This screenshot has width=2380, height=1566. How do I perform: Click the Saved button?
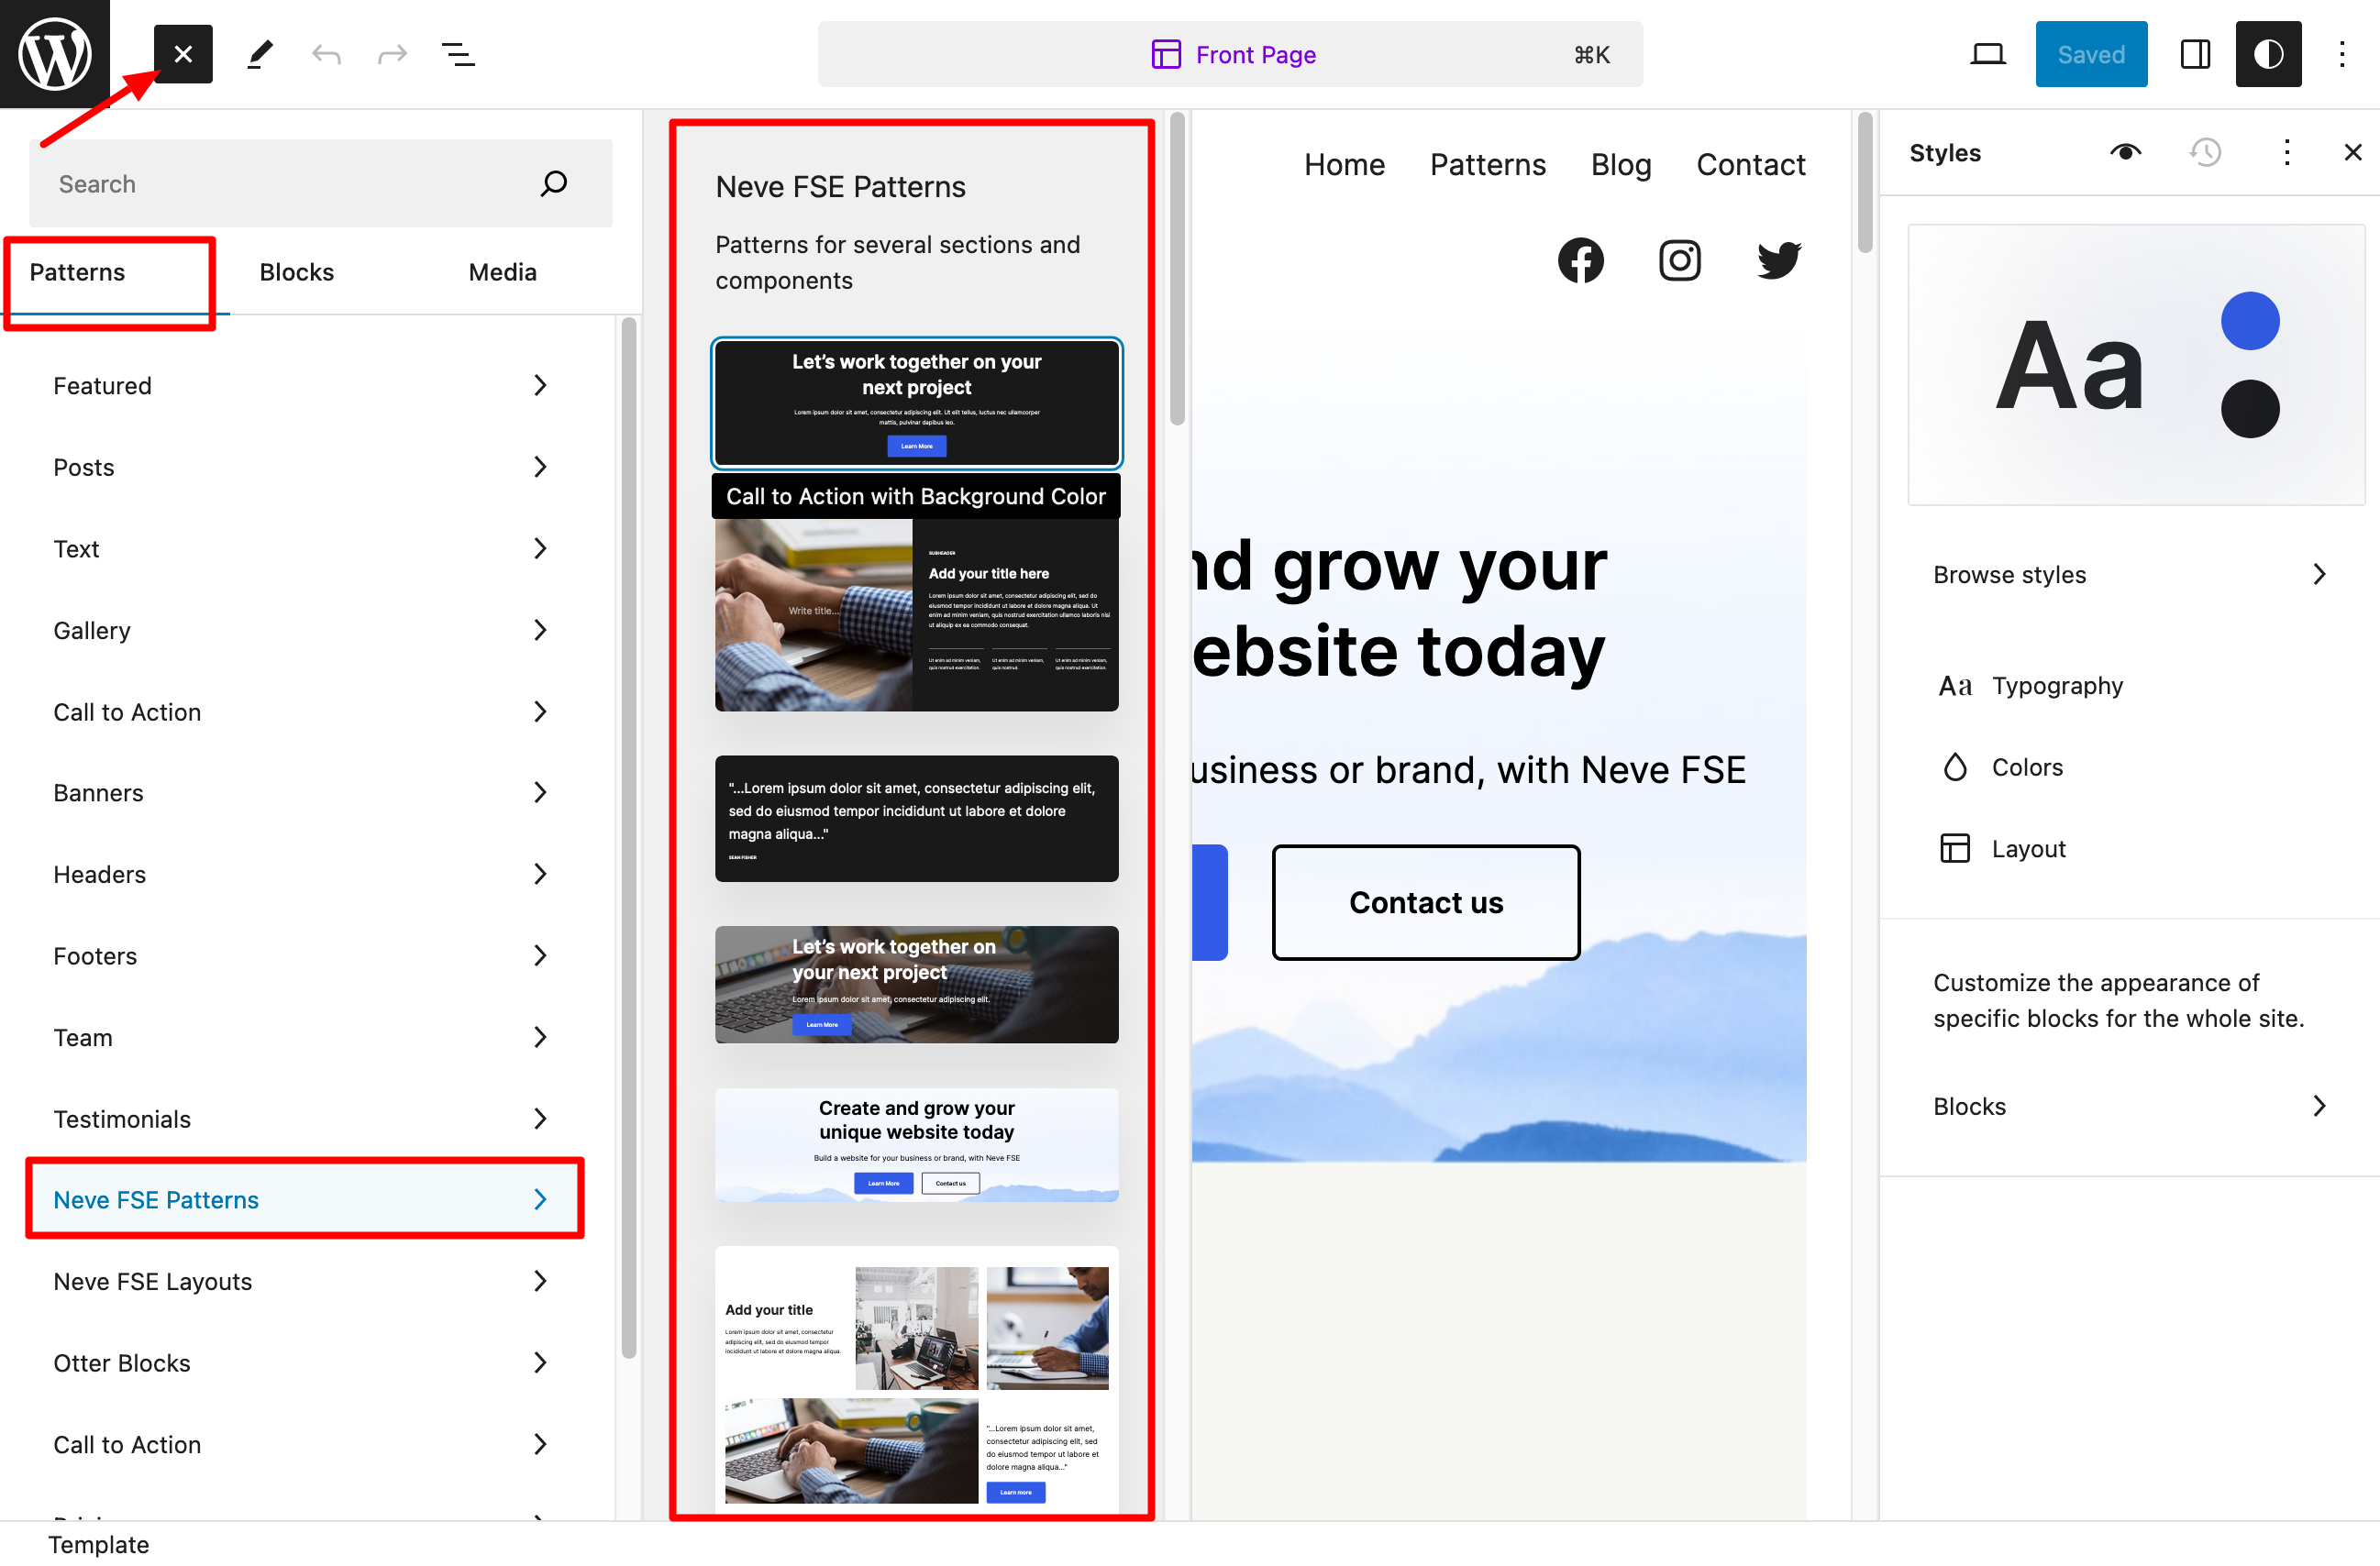(x=2091, y=54)
